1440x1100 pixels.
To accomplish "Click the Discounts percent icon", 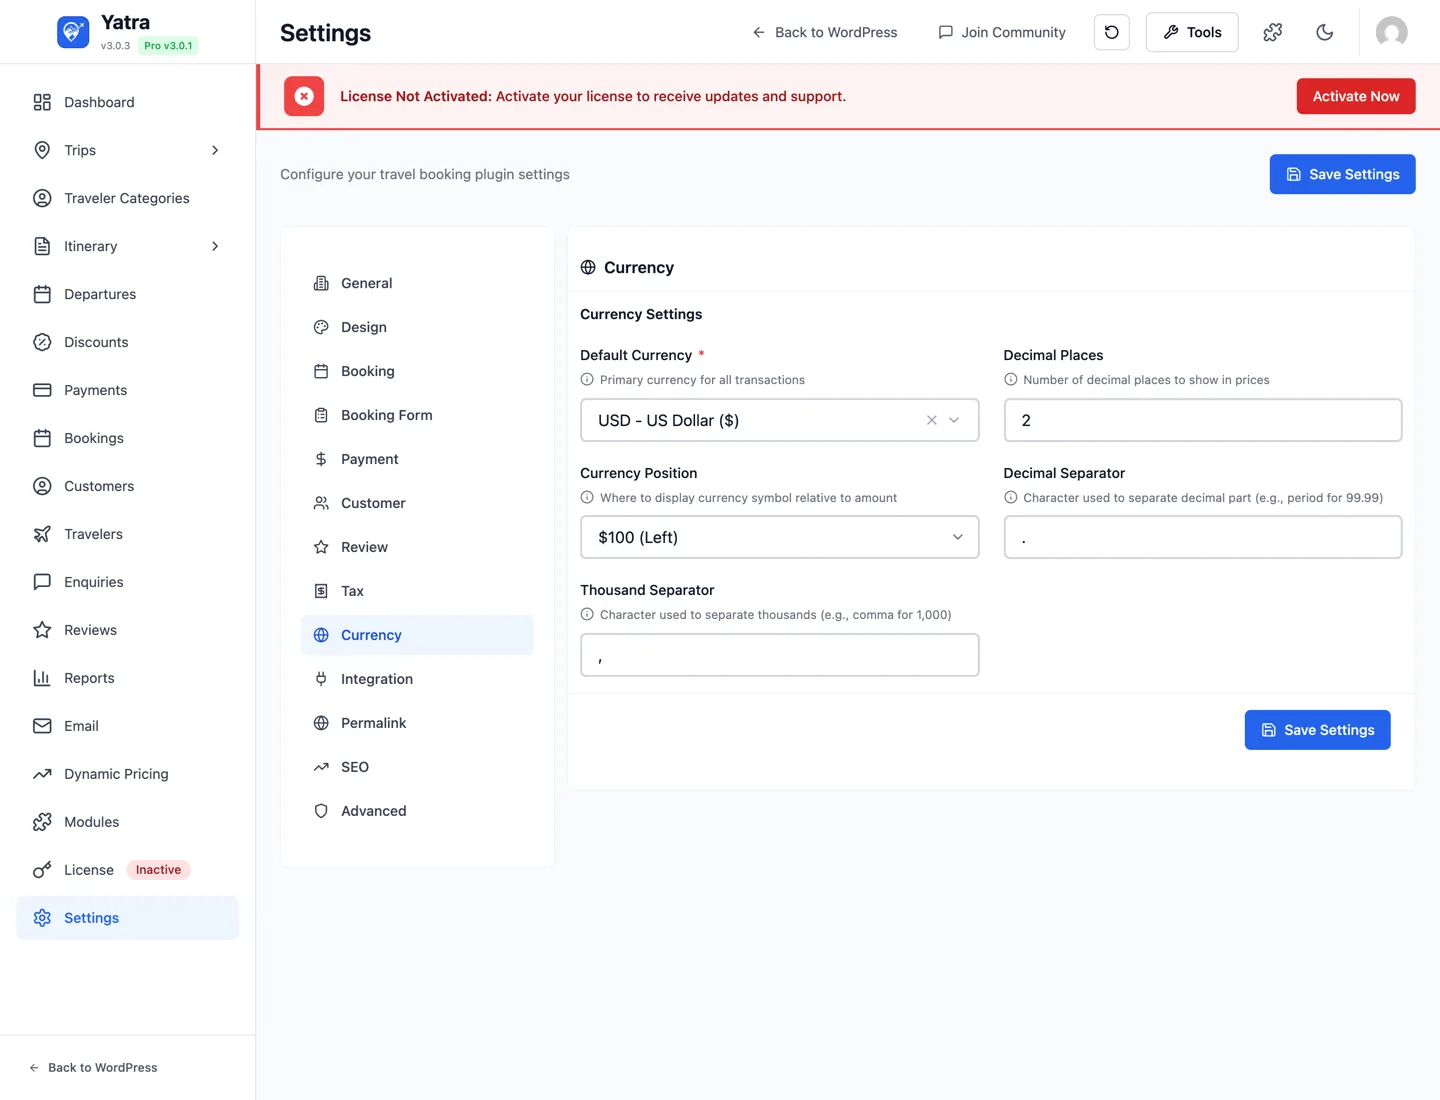I will pyautogui.click(x=42, y=342).
